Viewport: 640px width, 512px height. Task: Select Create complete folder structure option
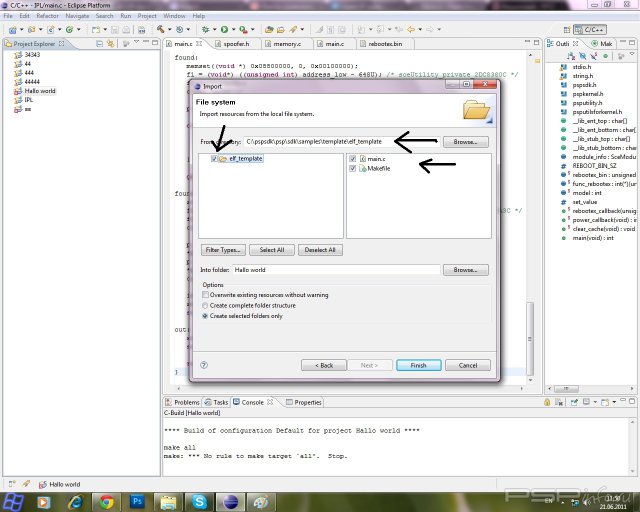[x=206, y=305]
